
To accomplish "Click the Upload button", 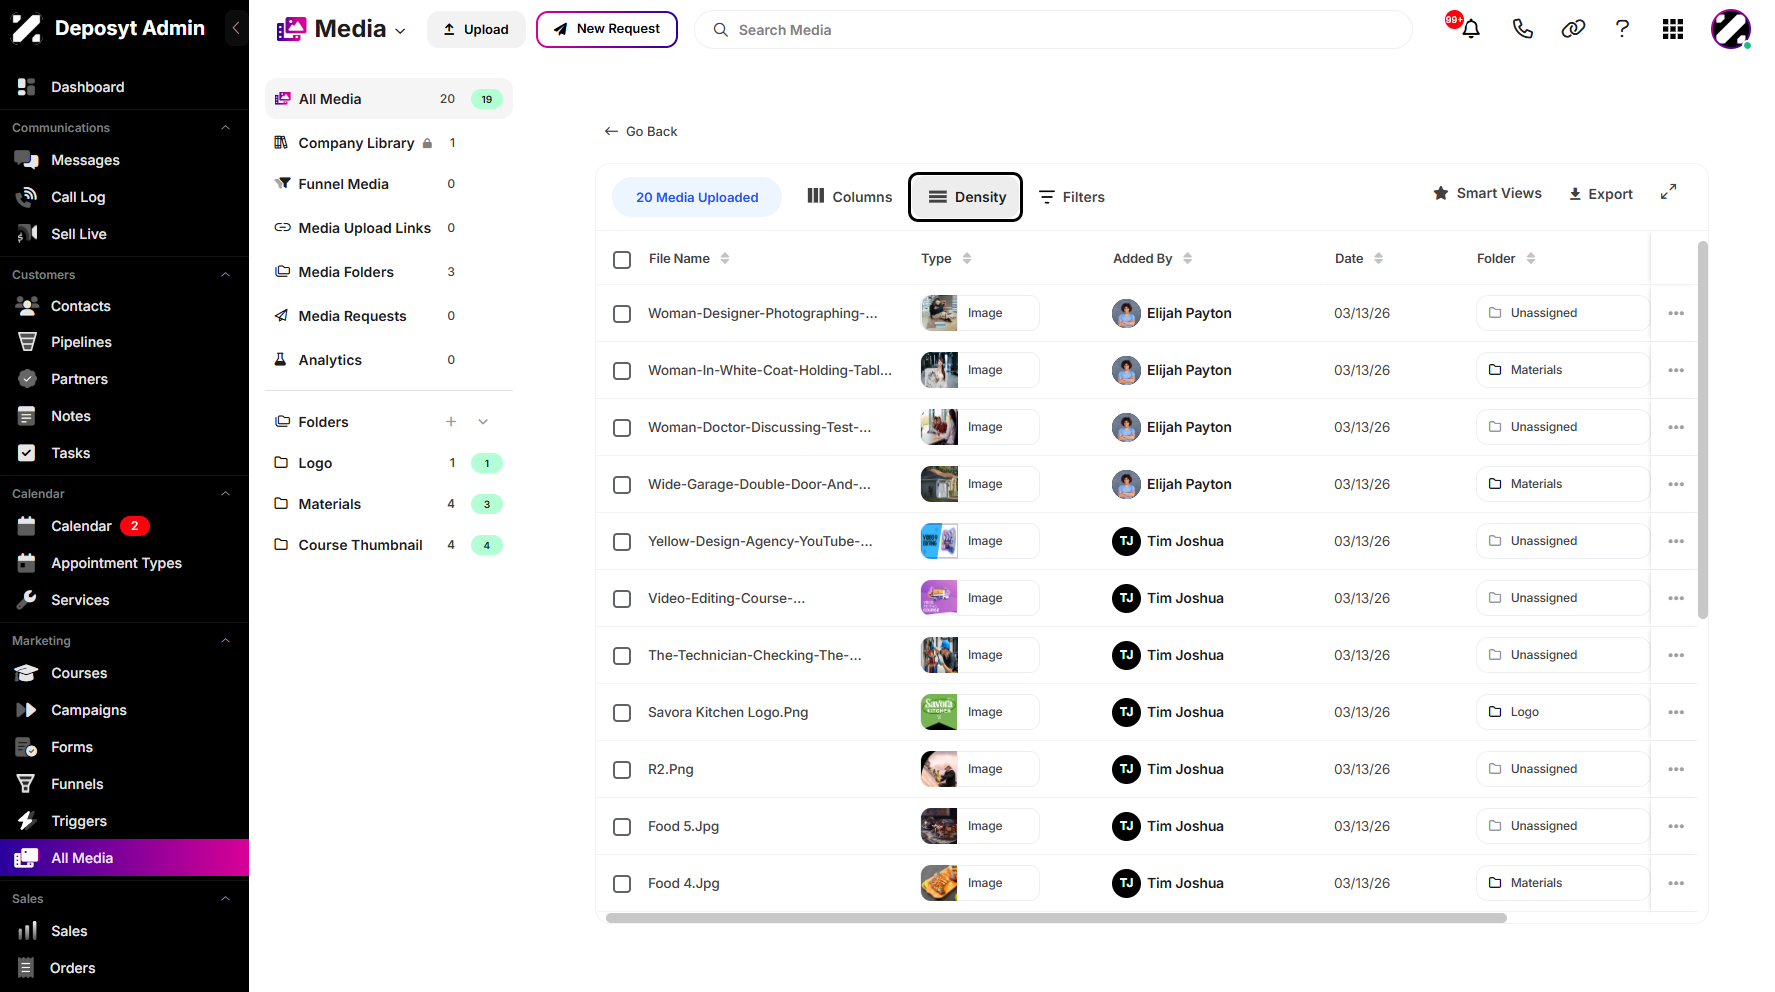I will coord(476,29).
